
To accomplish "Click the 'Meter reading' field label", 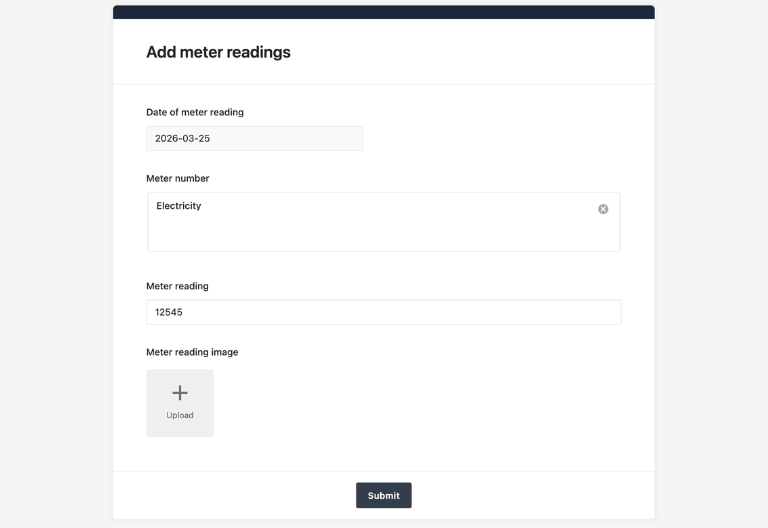I will click(x=177, y=286).
